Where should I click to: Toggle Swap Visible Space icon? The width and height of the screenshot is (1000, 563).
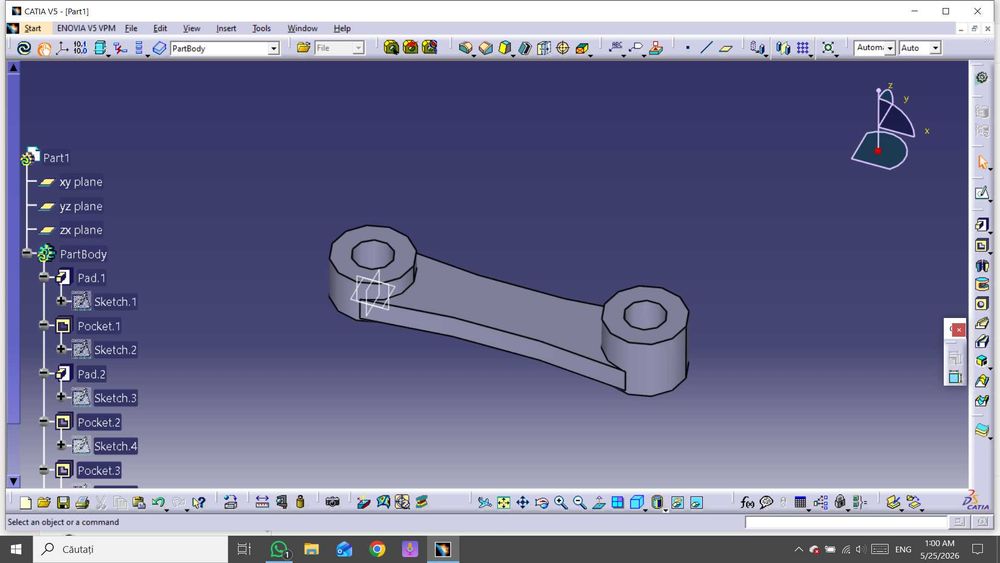pyautogui.click(x=696, y=502)
